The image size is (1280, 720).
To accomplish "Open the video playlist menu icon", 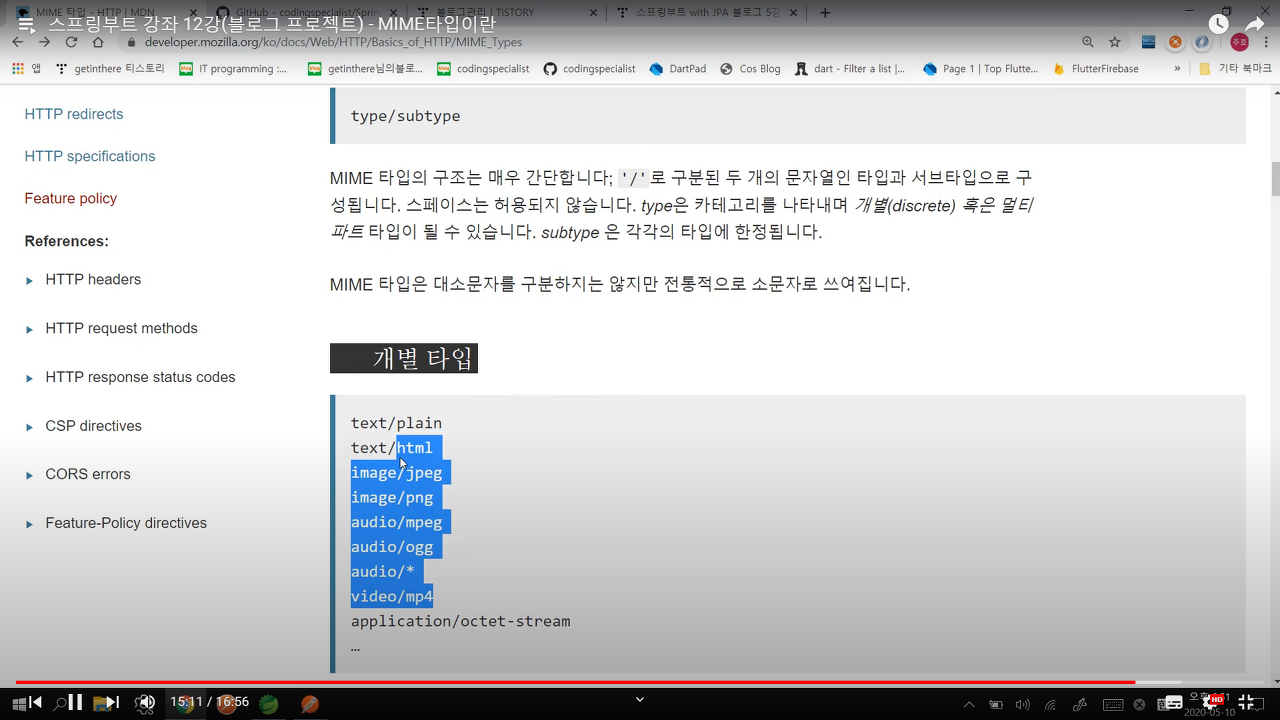I will (26, 25).
